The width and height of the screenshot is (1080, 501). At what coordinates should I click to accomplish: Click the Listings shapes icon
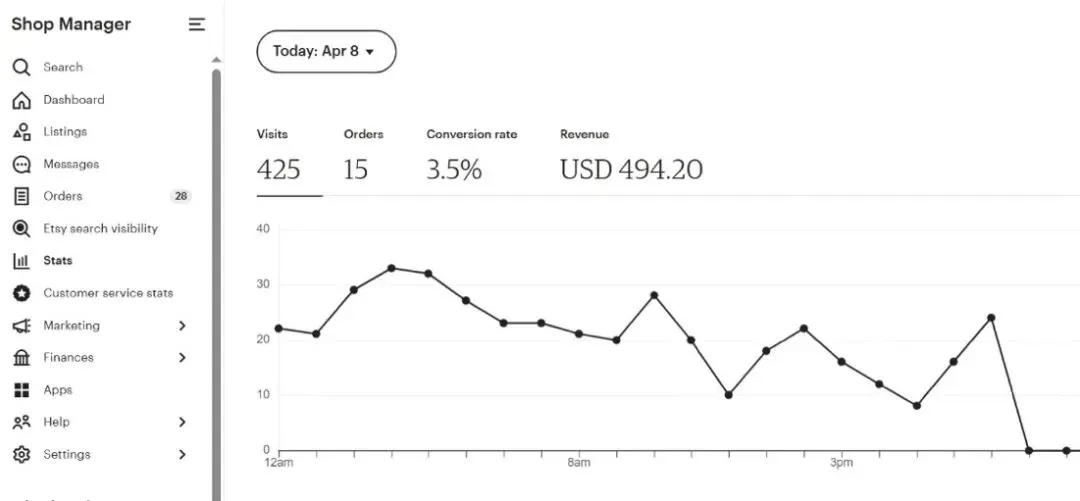21,132
